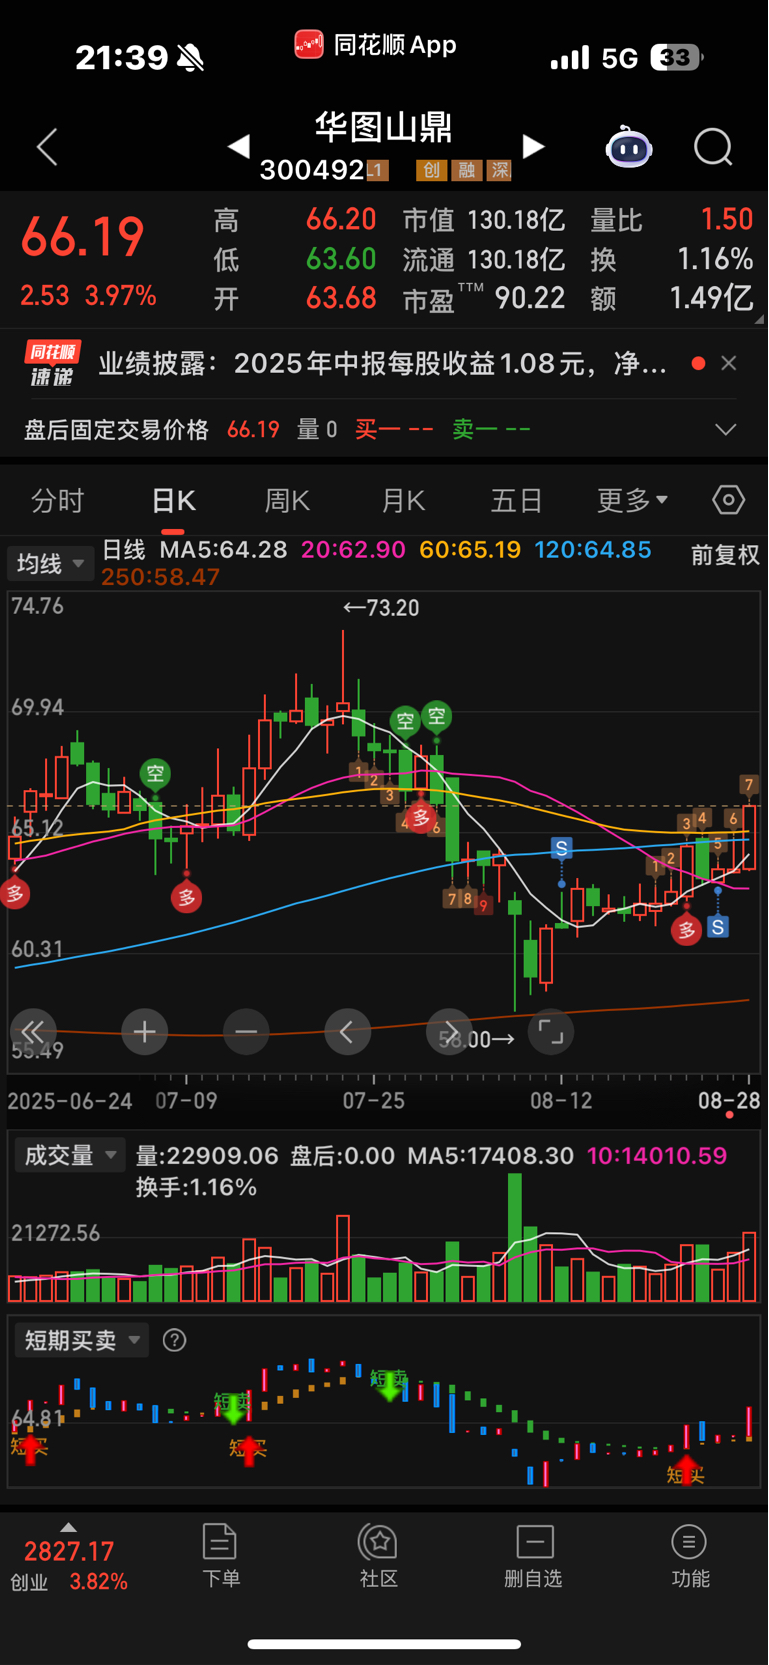
Task: Tap the 创 board tag
Action: point(430,170)
